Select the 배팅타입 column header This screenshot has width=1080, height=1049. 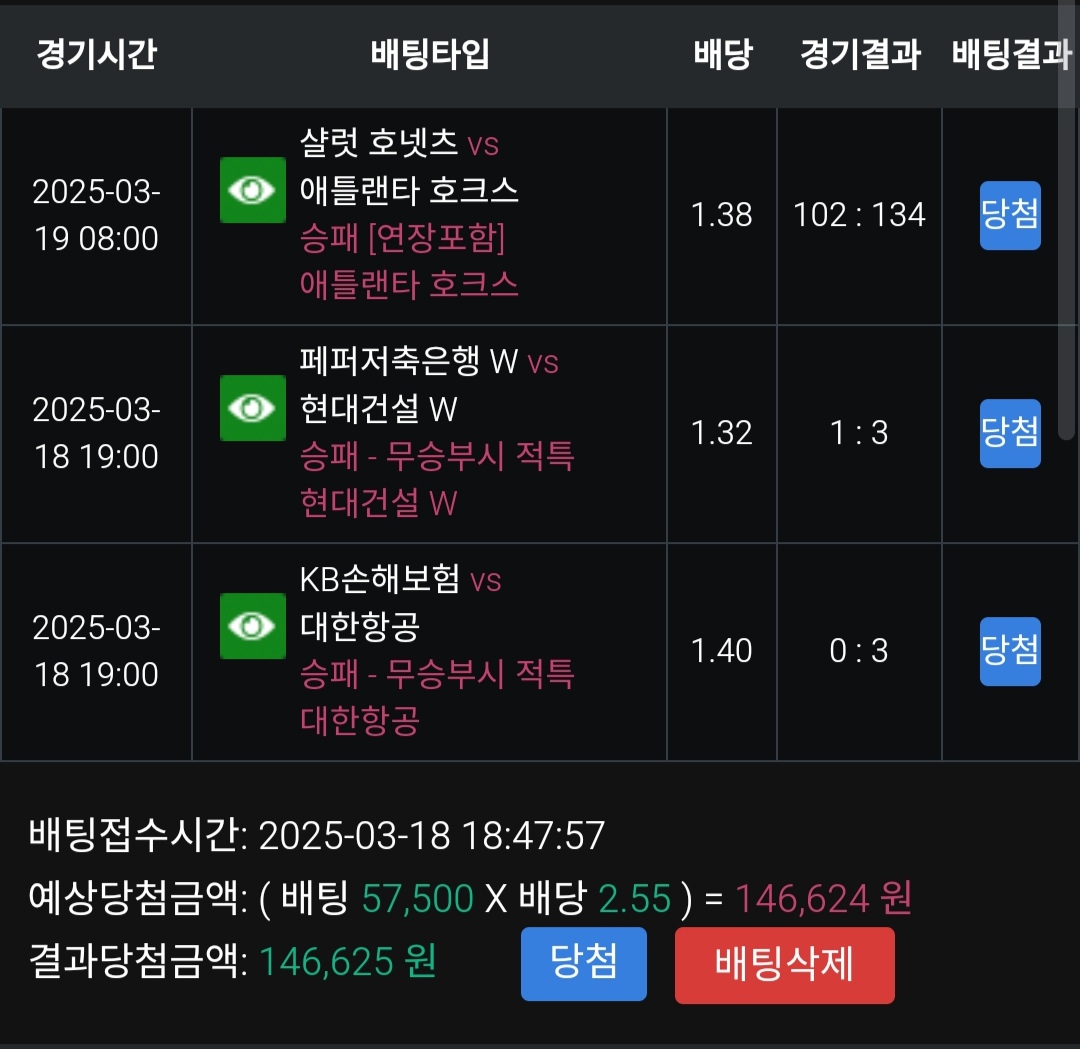(430, 54)
